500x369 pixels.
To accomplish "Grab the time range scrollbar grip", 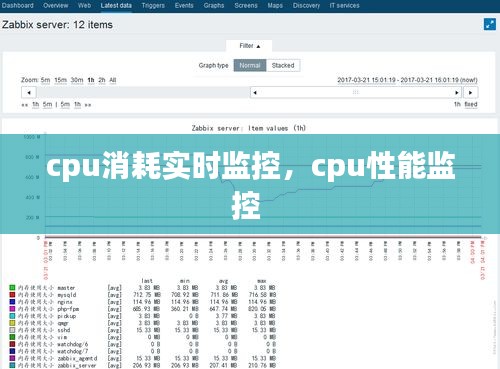I will tap(356, 92).
